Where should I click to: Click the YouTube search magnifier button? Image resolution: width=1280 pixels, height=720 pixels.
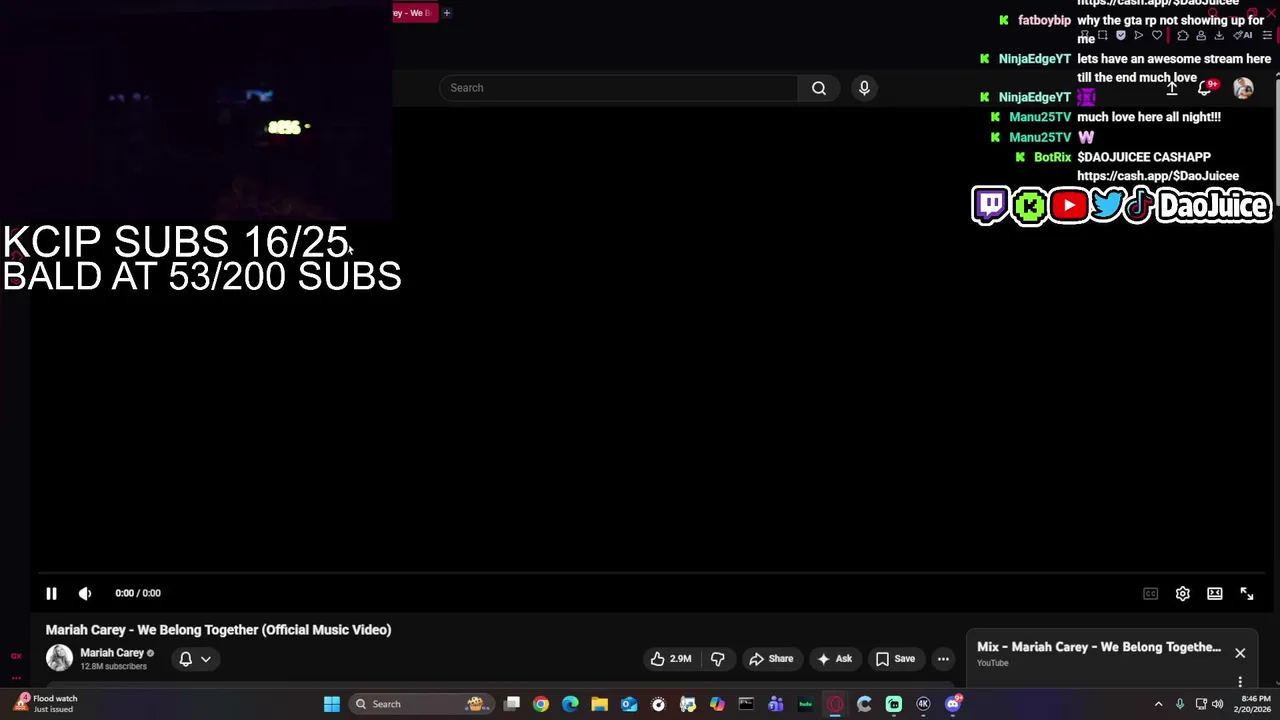[819, 88]
